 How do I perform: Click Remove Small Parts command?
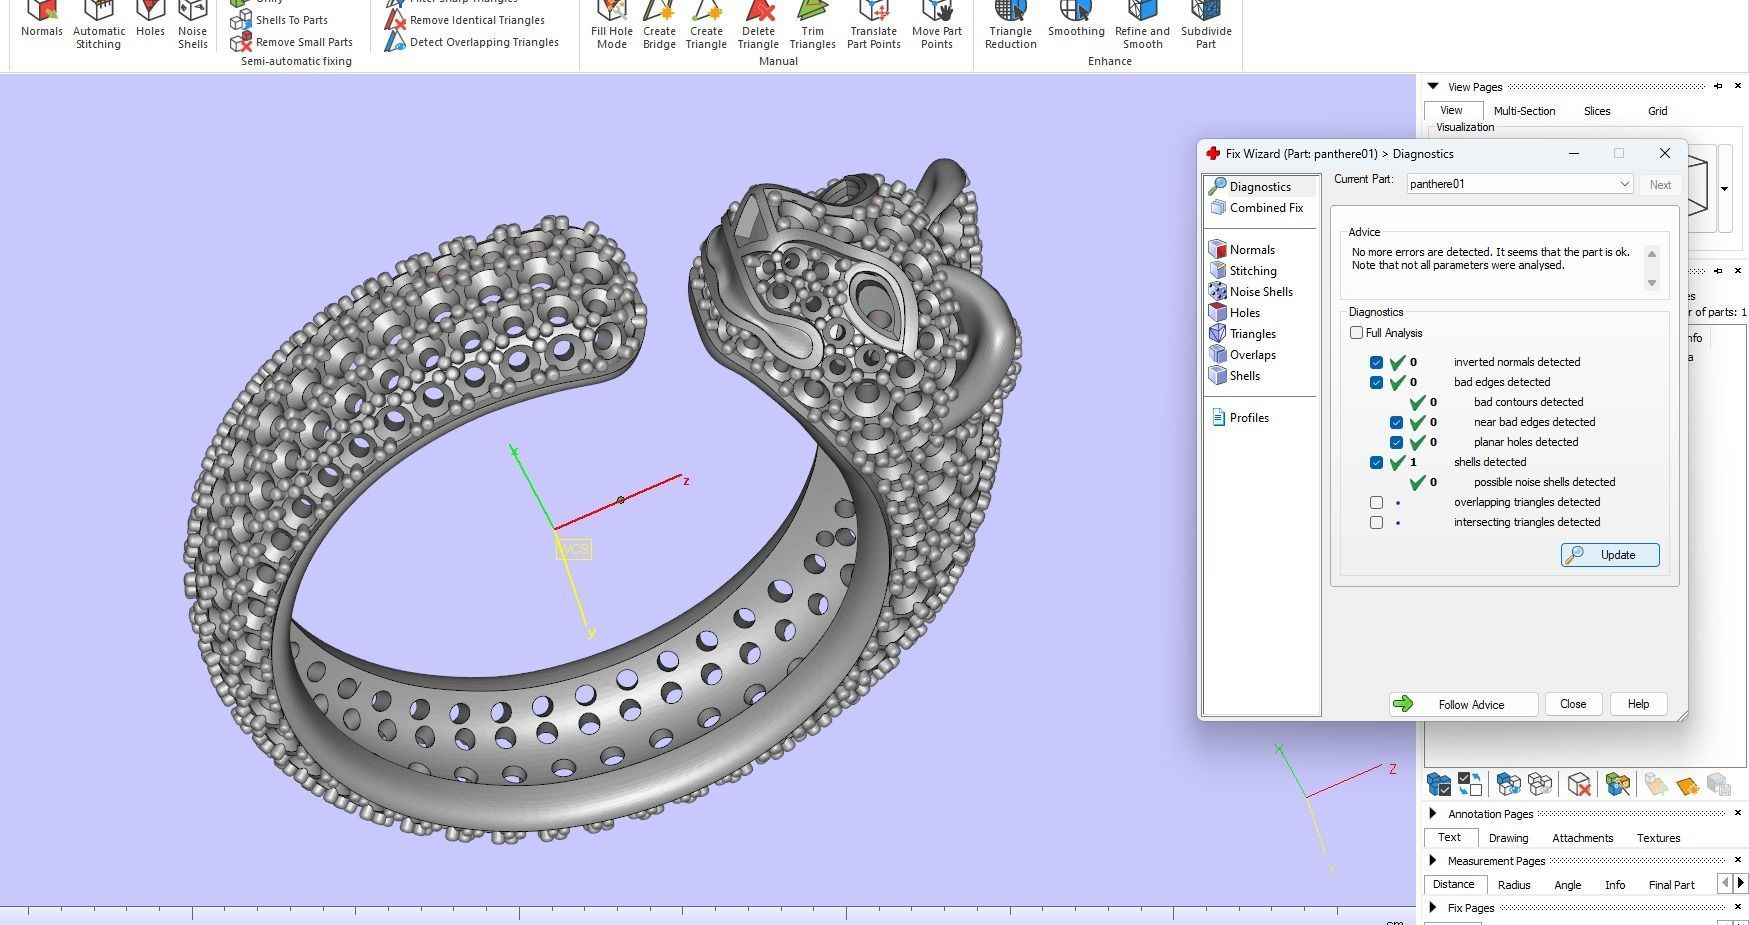tap(291, 42)
